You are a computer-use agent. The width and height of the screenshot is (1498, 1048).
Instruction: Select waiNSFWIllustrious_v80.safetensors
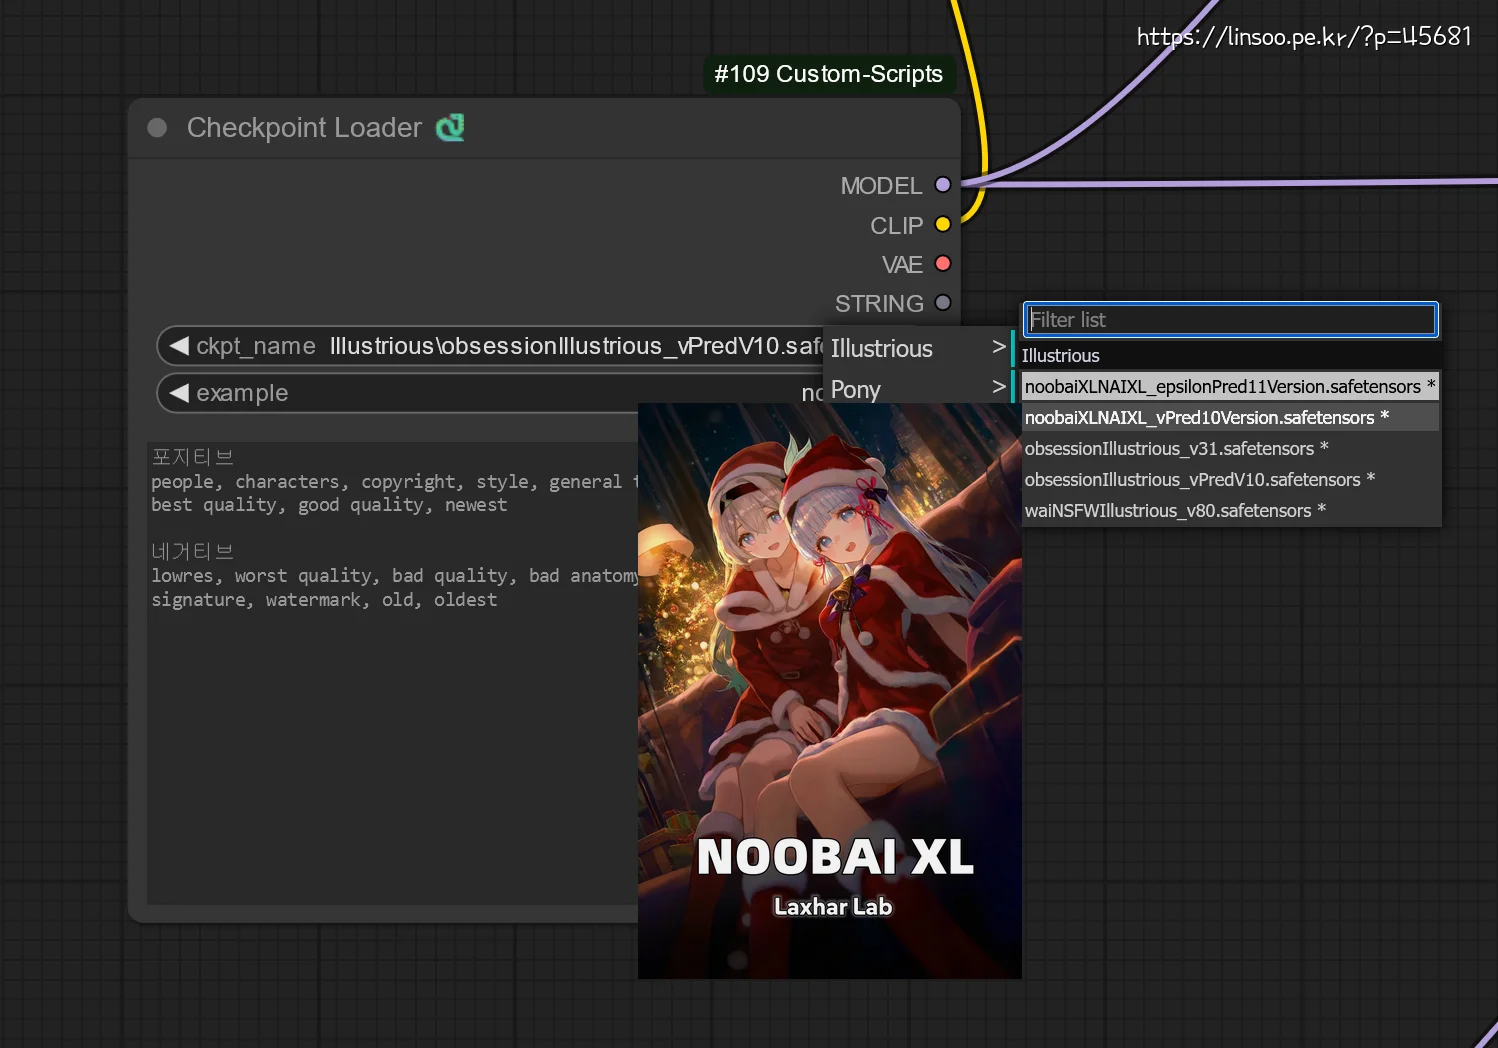click(x=1230, y=511)
